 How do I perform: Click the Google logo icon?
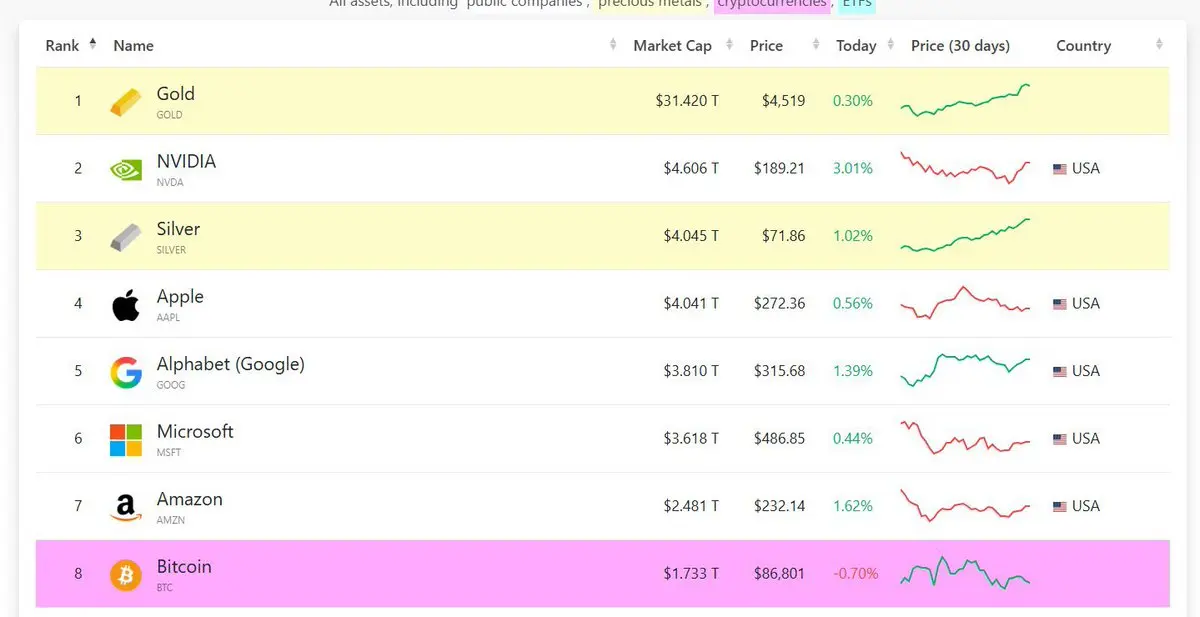point(126,372)
